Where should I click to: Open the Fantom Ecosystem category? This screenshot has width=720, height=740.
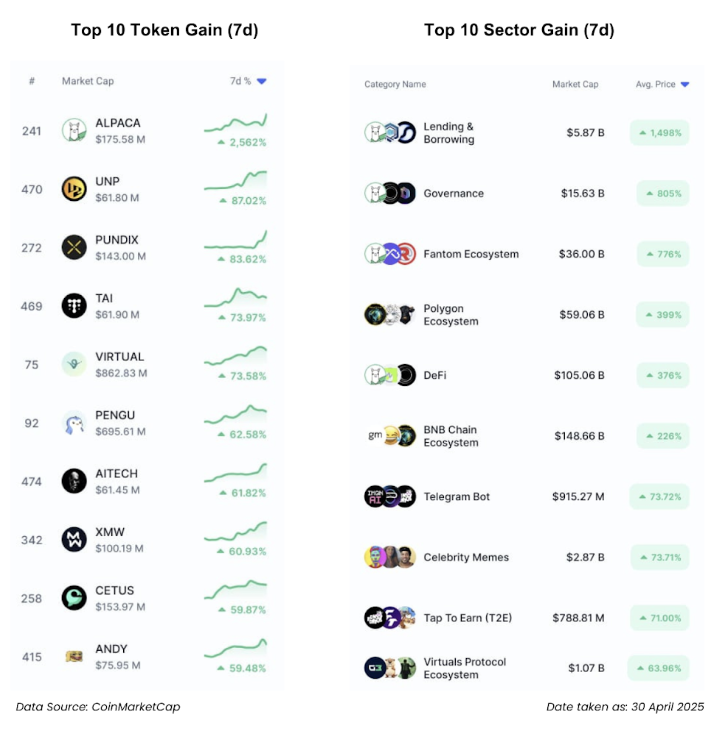pyautogui.click(x=471, y=254)
